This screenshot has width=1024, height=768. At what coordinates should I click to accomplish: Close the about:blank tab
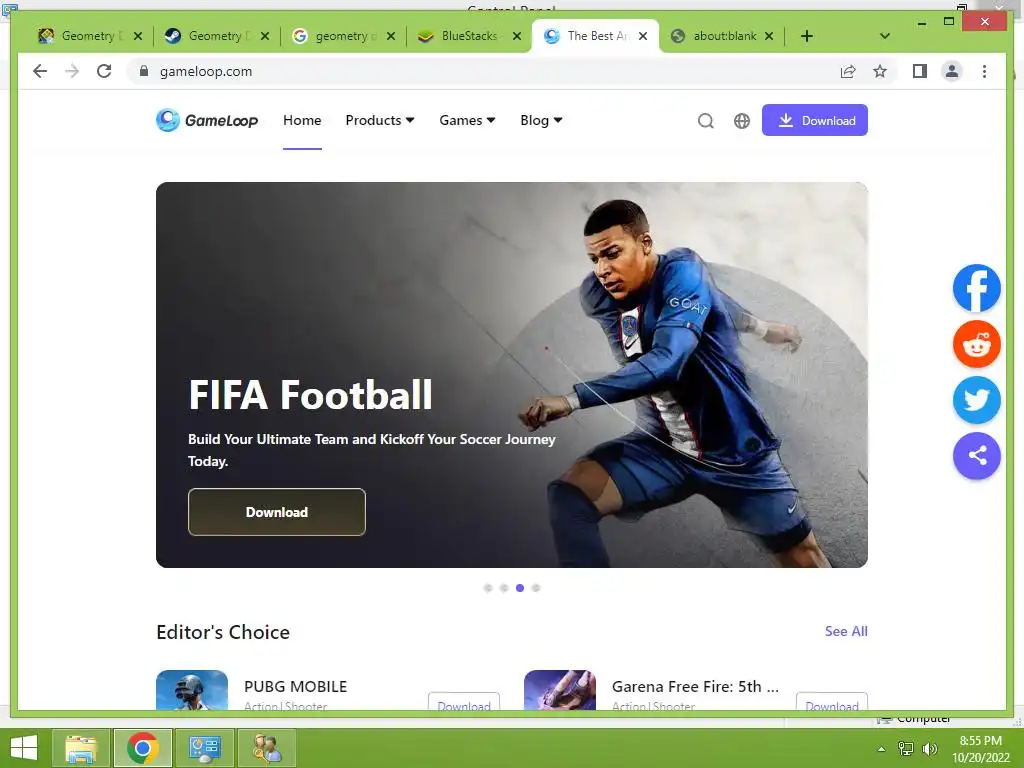click(x=769, y=36)
